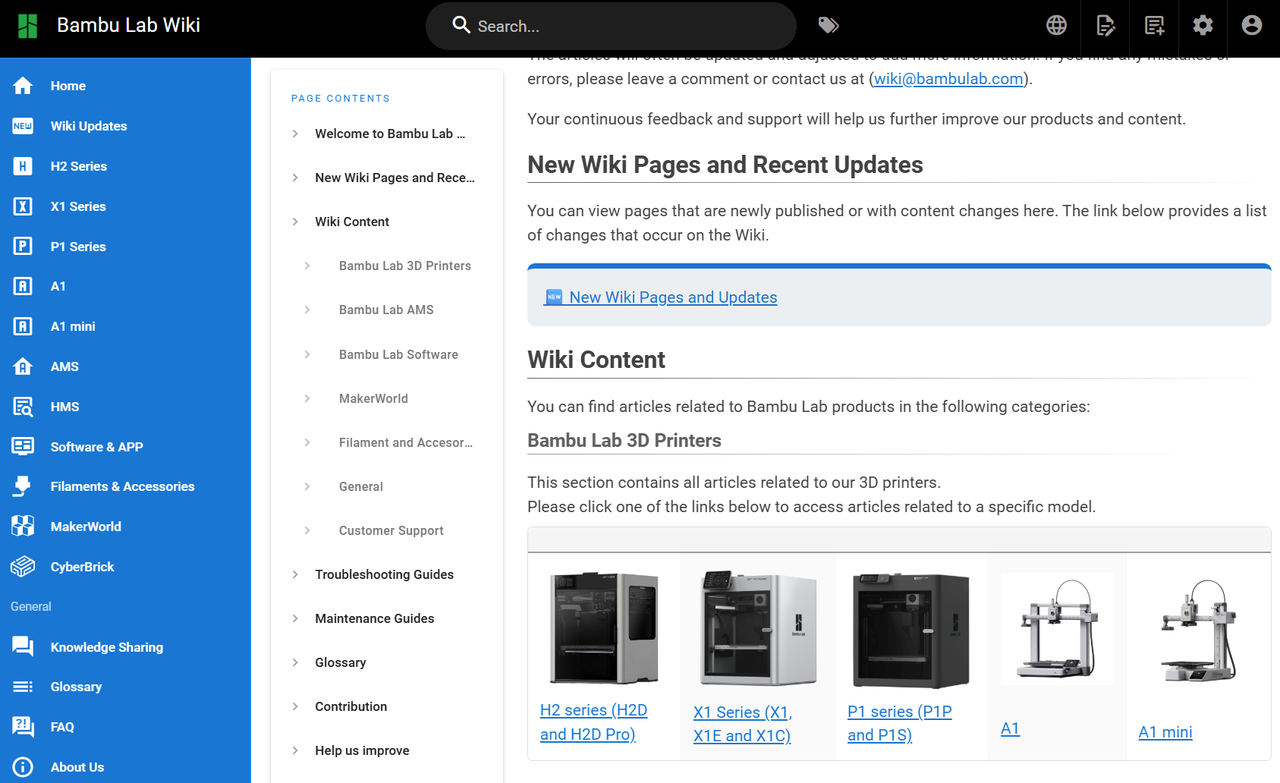Screen dimensions: 1280x783
Task: Open the language globe icon
Action: click(1057, 26)
